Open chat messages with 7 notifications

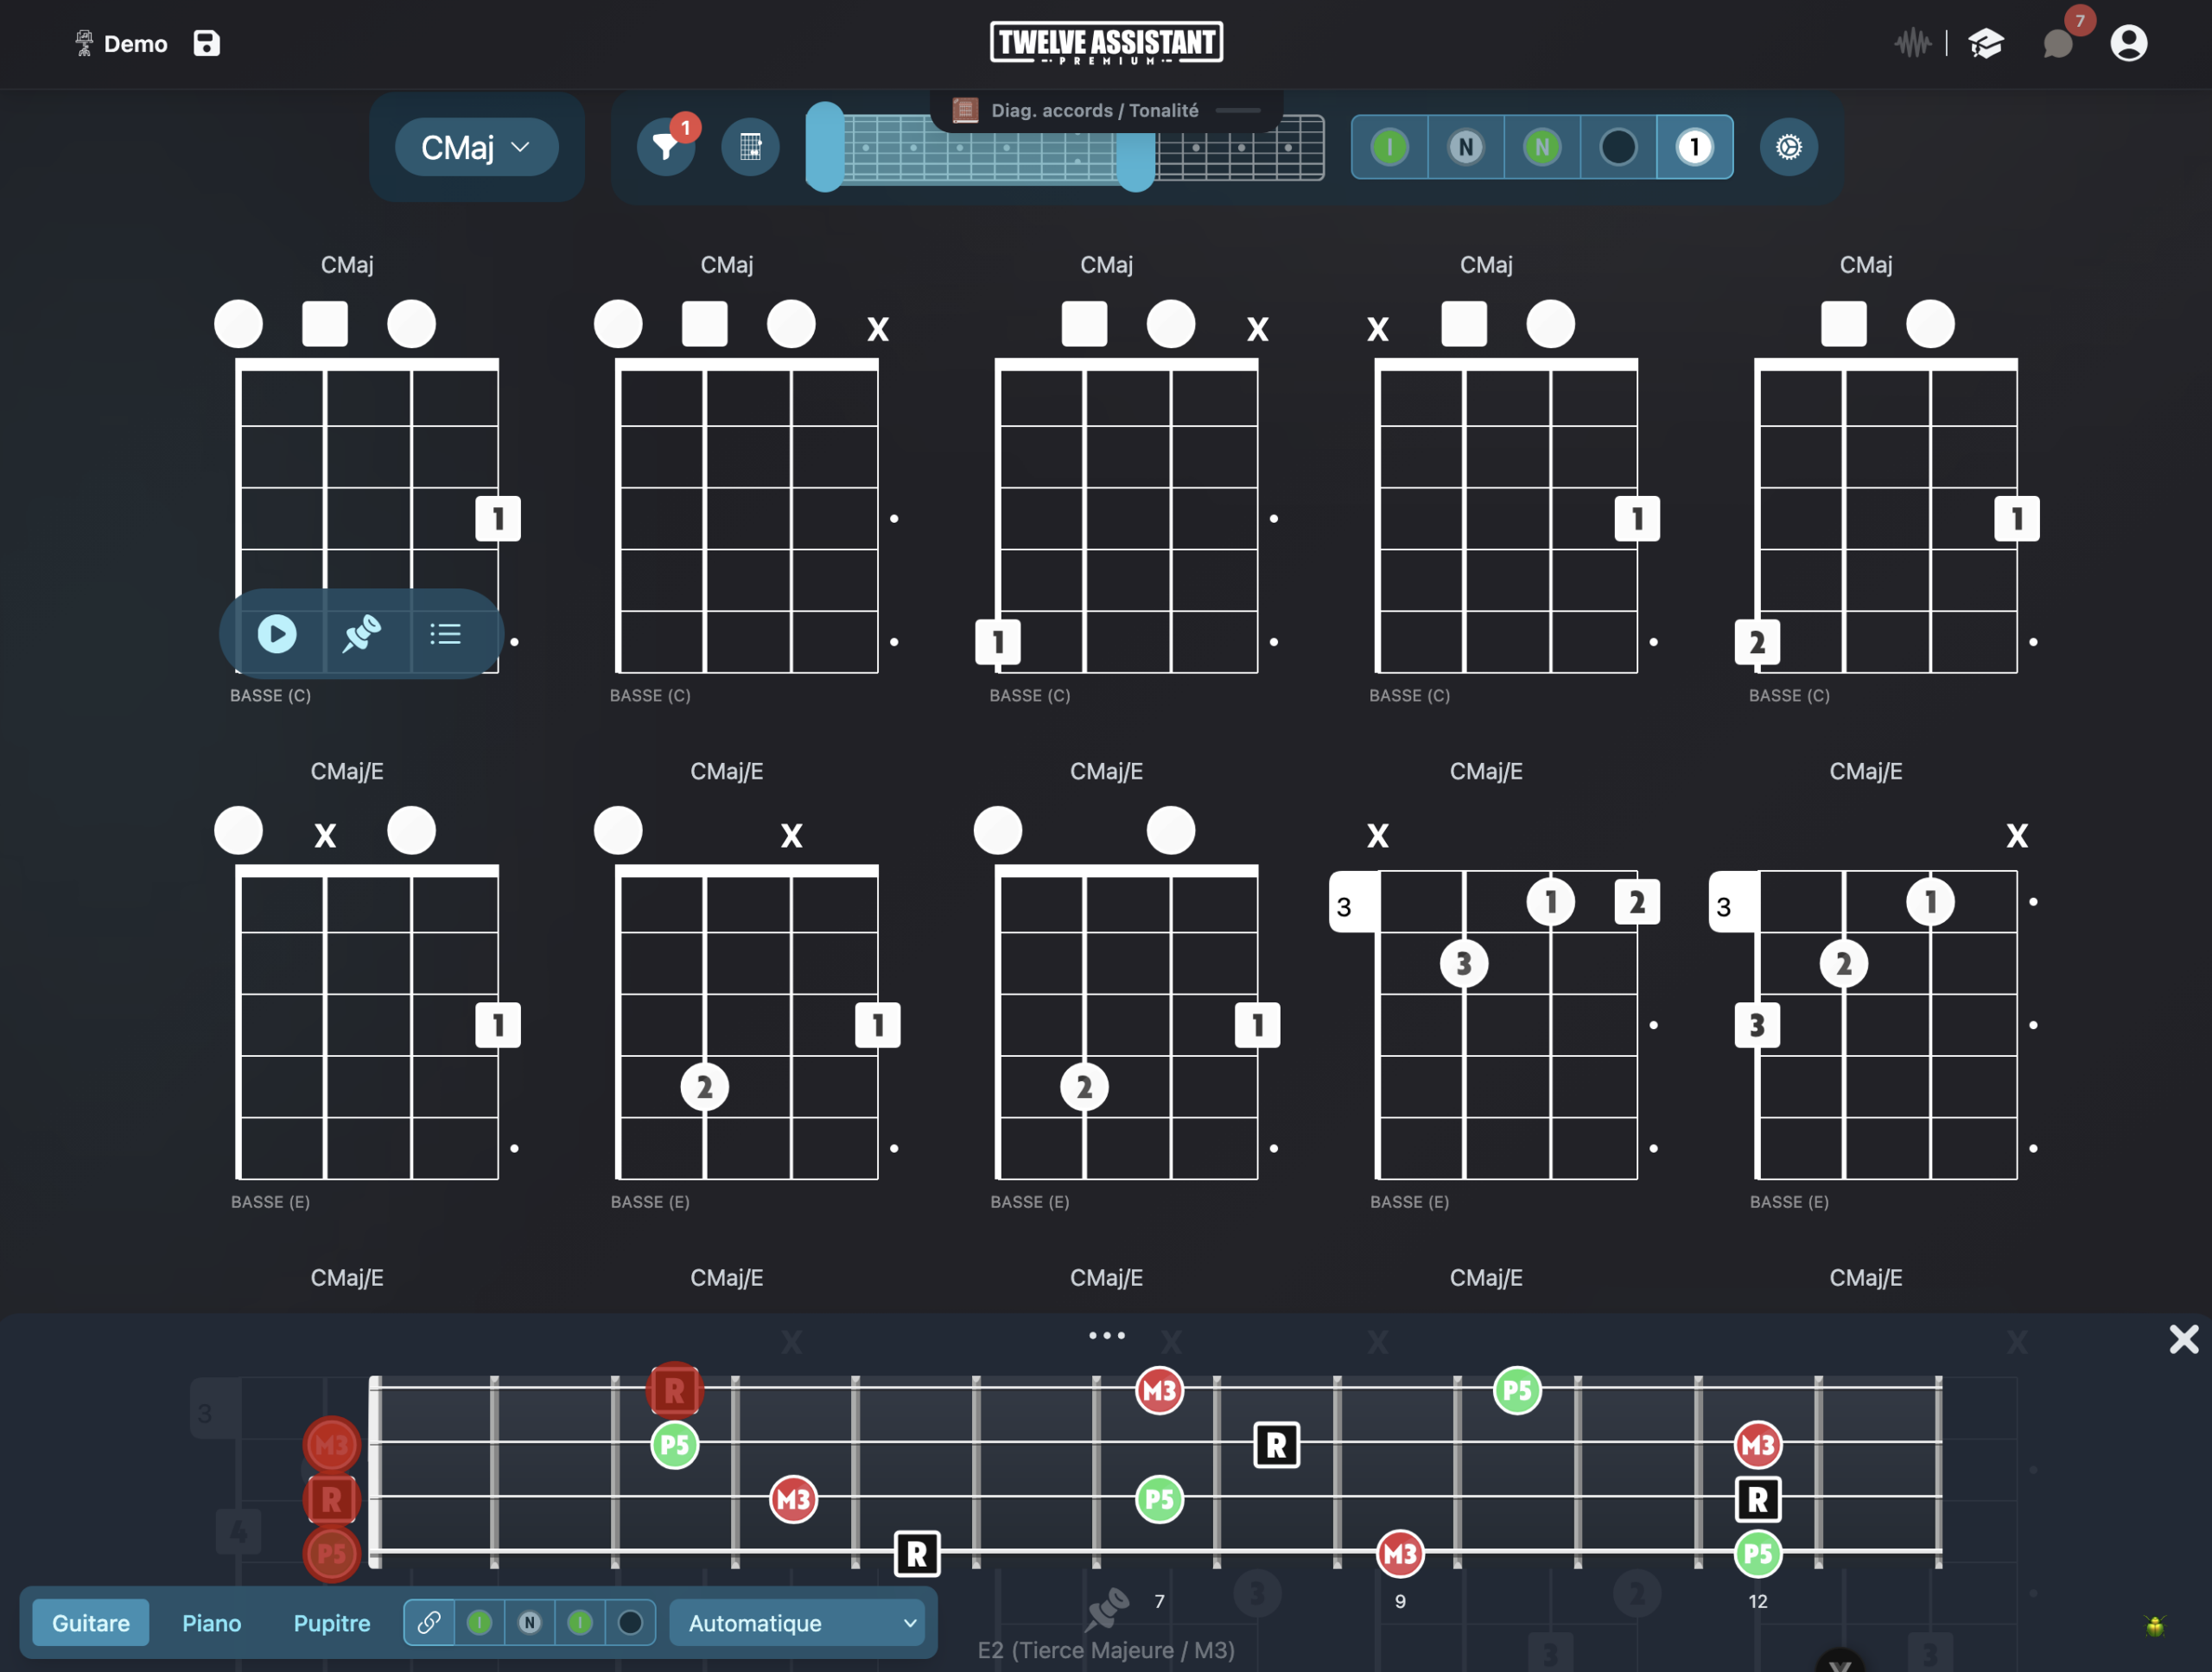coord(2058,43)
